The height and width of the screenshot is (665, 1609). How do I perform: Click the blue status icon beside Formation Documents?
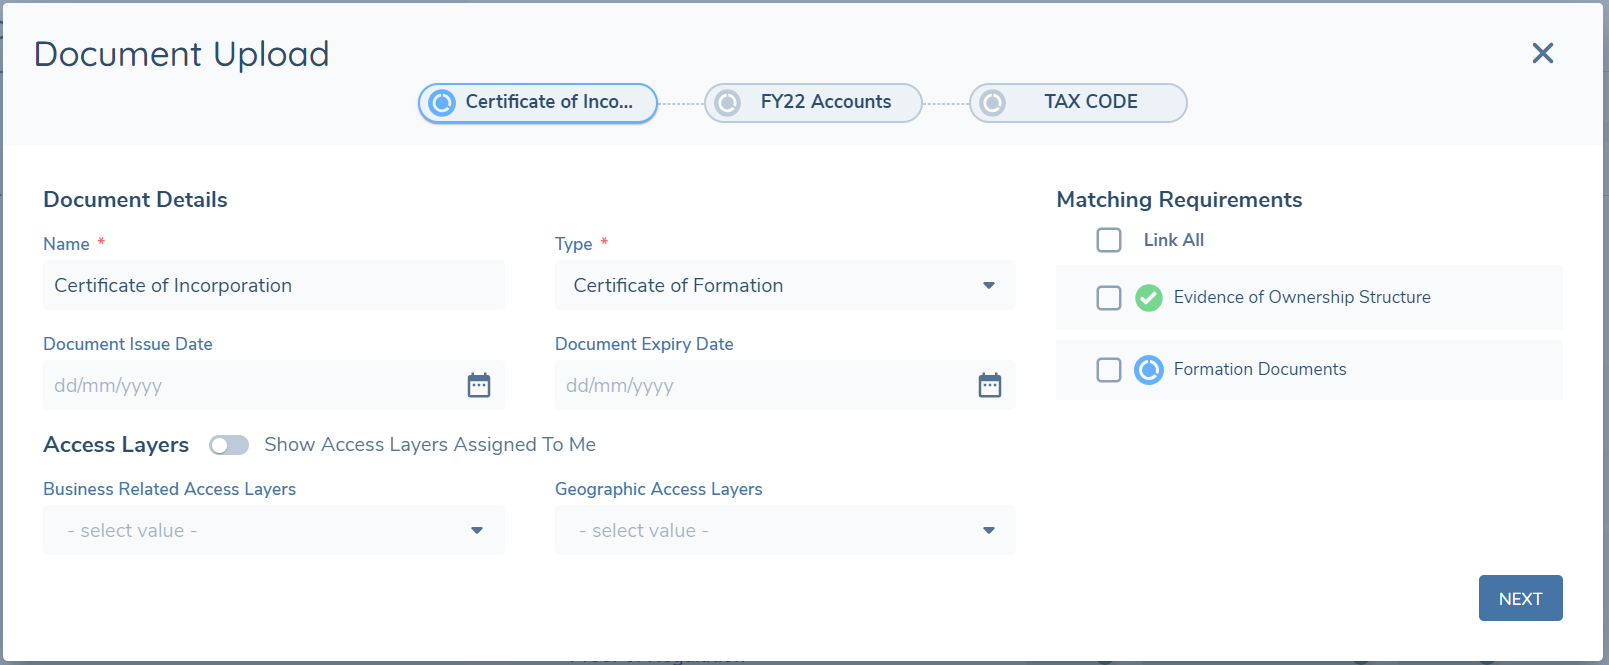[x=1149, y=370]
